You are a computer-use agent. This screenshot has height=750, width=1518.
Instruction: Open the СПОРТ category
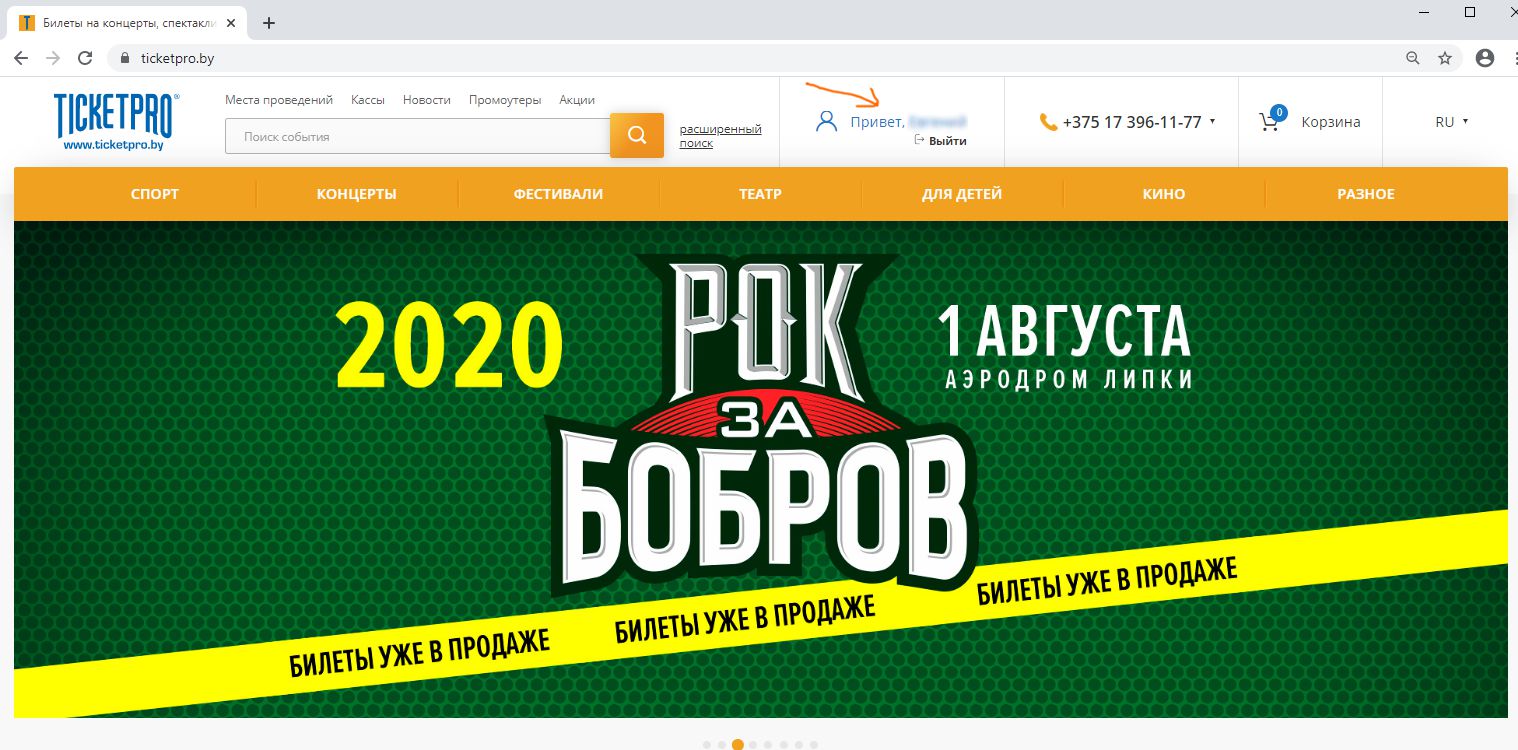[x=155, y=194]
